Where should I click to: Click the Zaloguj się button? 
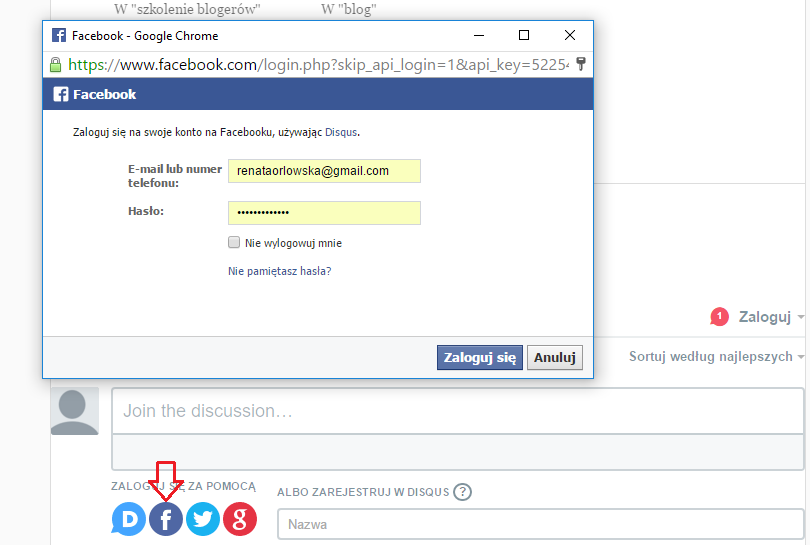[480, 357]
